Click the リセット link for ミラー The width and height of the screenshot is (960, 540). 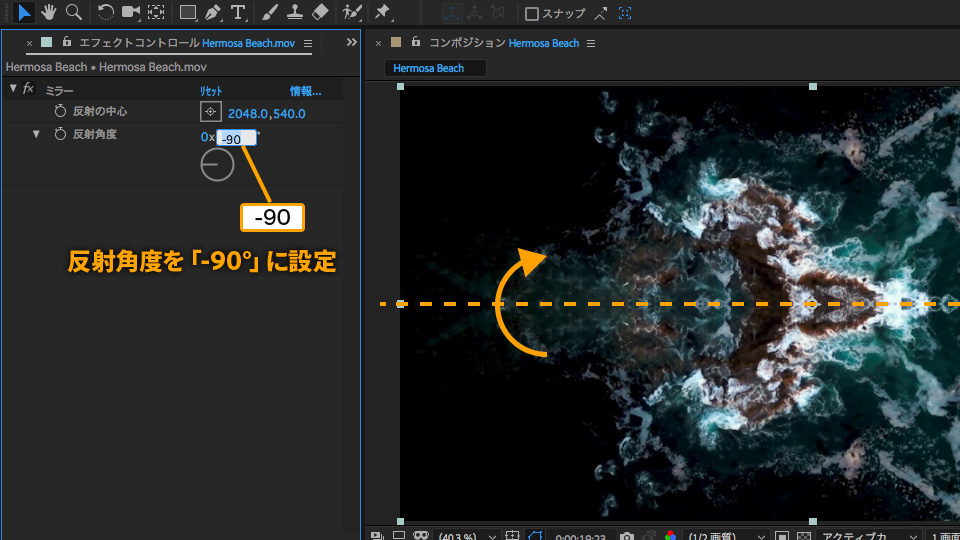[211, 91]
